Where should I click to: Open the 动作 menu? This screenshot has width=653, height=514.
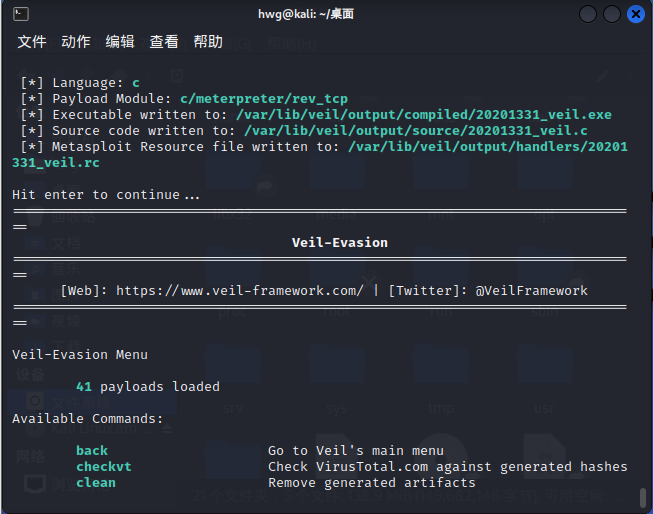coord(76,42)
